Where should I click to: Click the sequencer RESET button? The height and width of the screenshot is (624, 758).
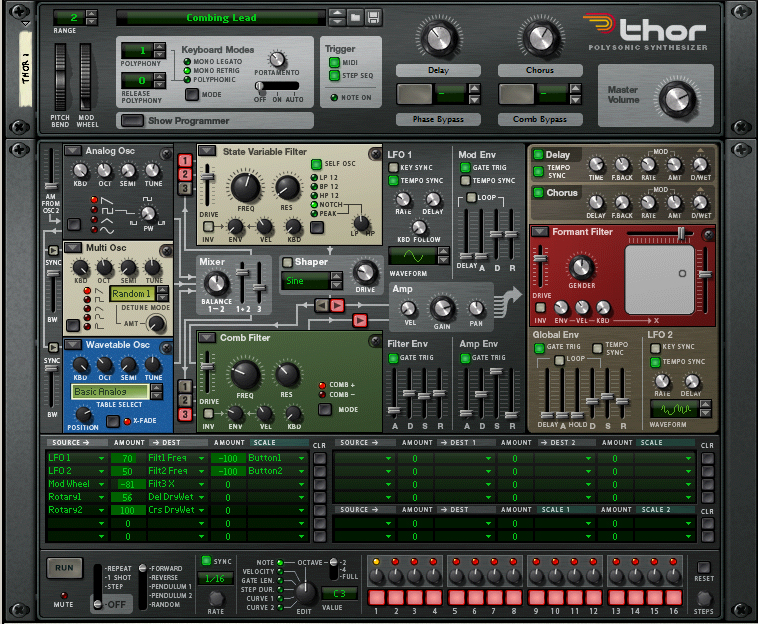point(704,567)
